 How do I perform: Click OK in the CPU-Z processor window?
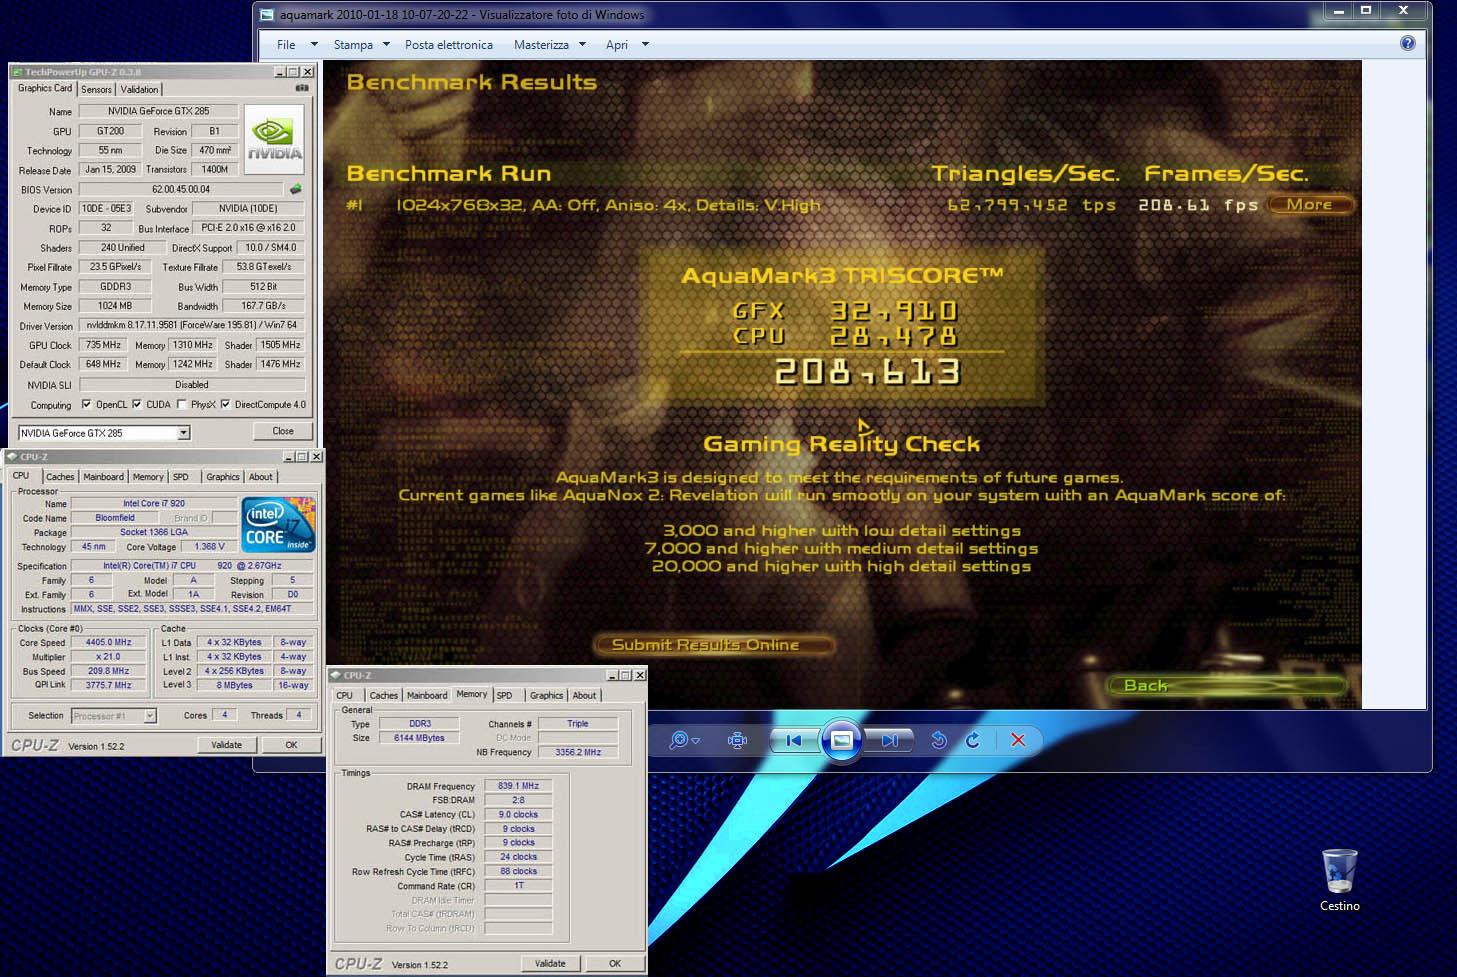click(291, 745)
